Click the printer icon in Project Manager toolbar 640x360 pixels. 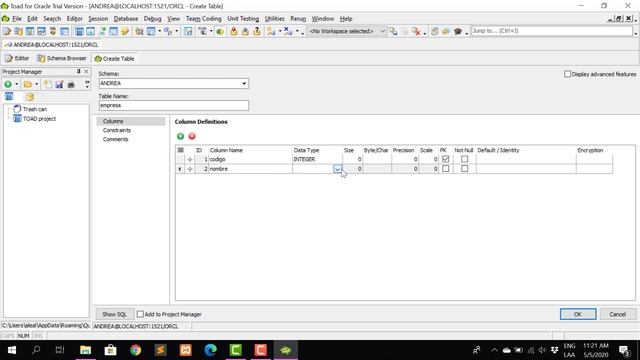pos(71,84)
